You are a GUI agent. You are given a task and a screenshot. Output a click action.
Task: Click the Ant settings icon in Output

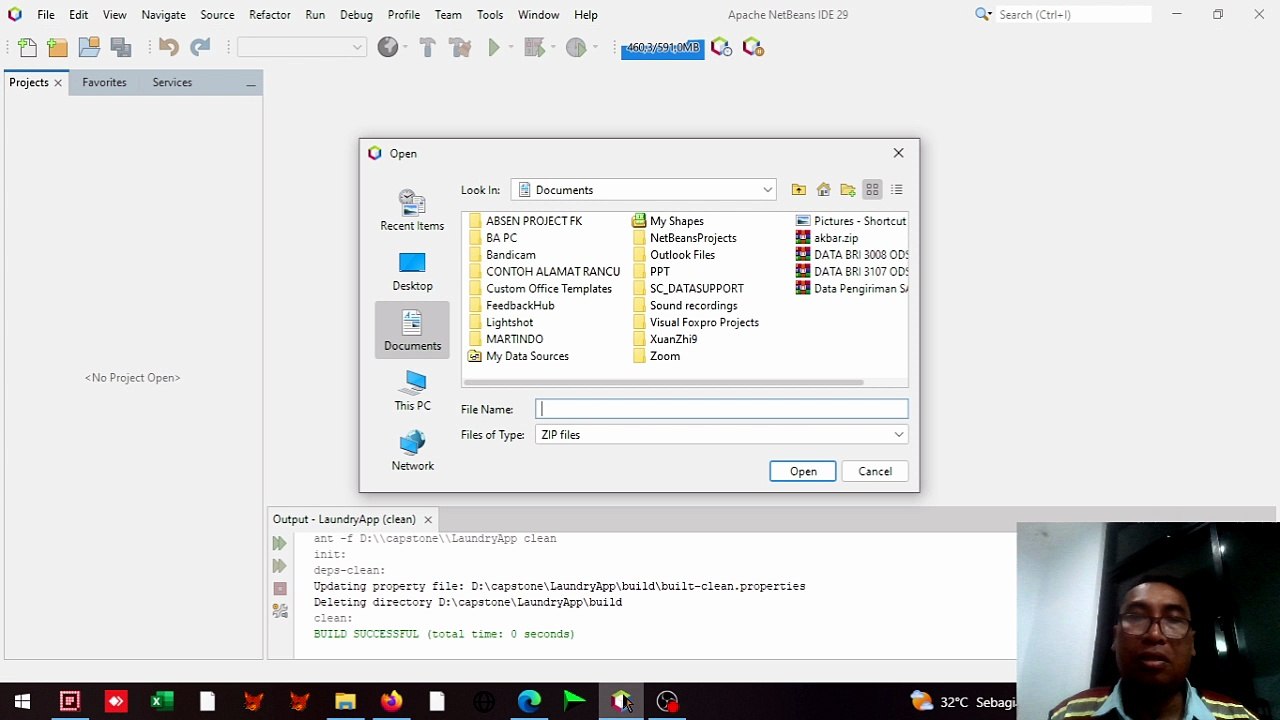(280, 611)
